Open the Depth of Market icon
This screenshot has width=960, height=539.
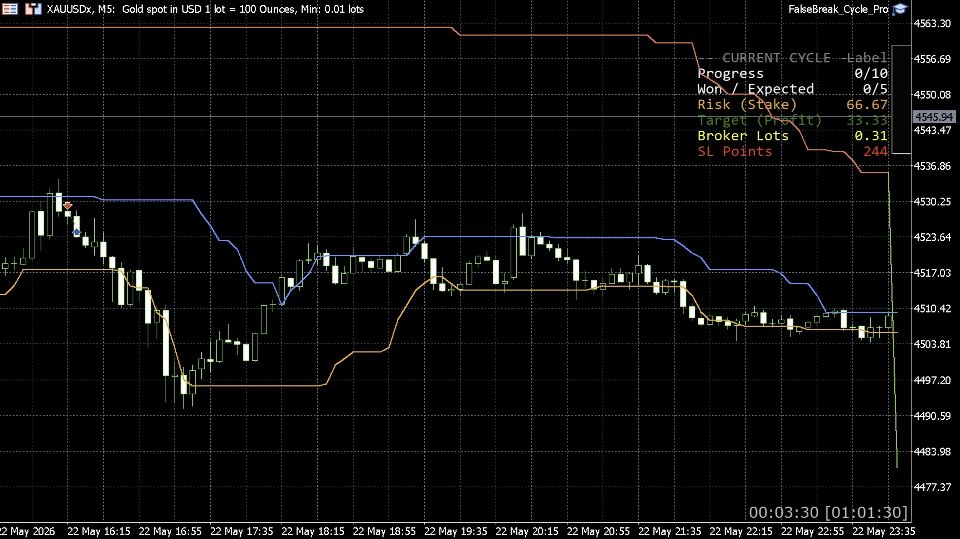[33, 9]
